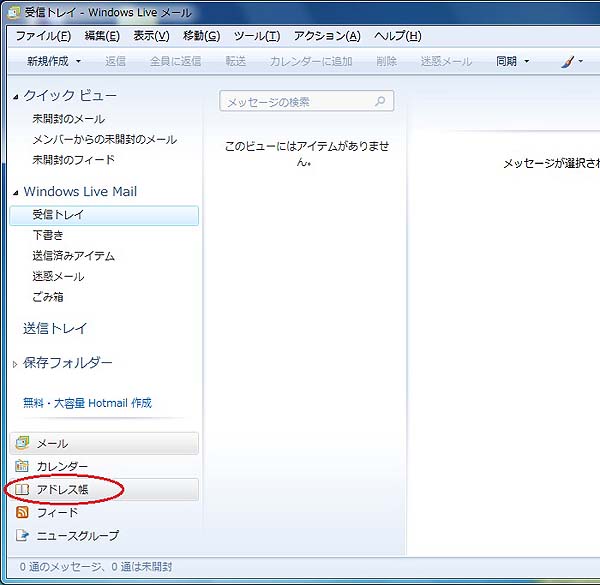The width and height of the screenshot is (600, 585).
Task: Open the Calendar icon shortcut
Action: [x=22, y=466]
